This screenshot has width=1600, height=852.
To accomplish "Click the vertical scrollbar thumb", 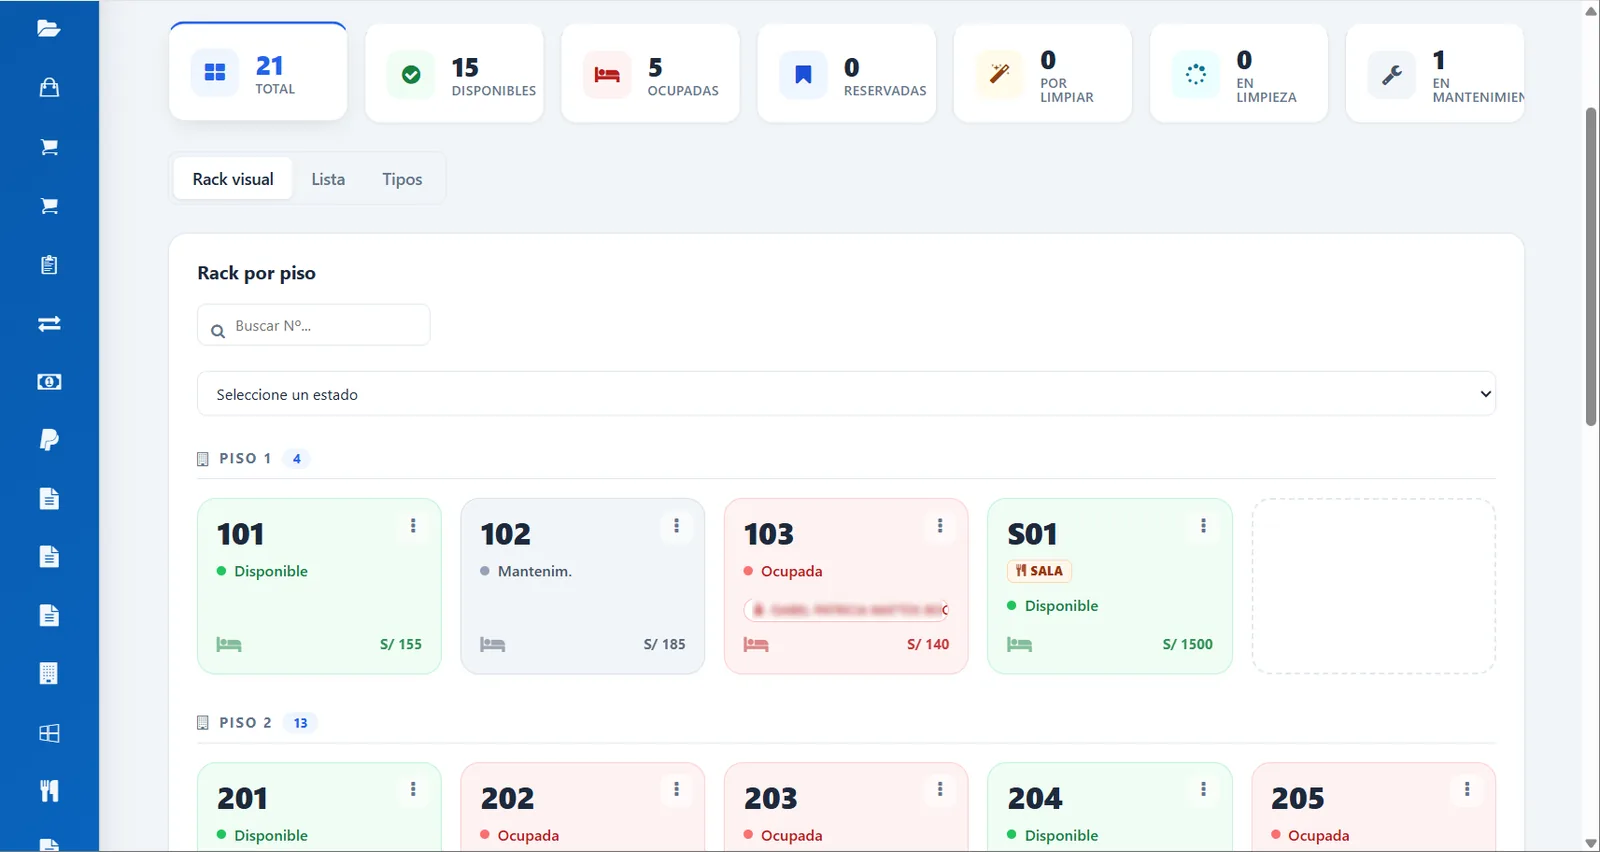I will pyautogui.click(x=1591, y=266).
